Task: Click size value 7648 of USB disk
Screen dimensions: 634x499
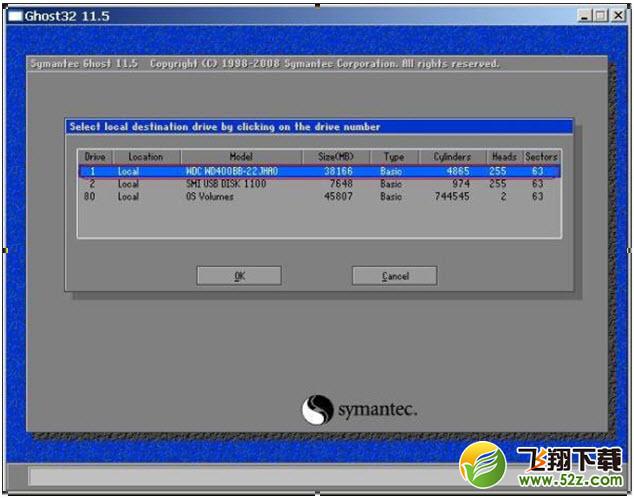Action: coord(341,184)
